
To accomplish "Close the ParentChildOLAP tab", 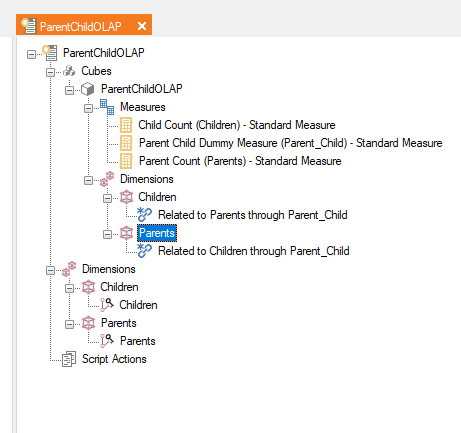I will (142, 26).
